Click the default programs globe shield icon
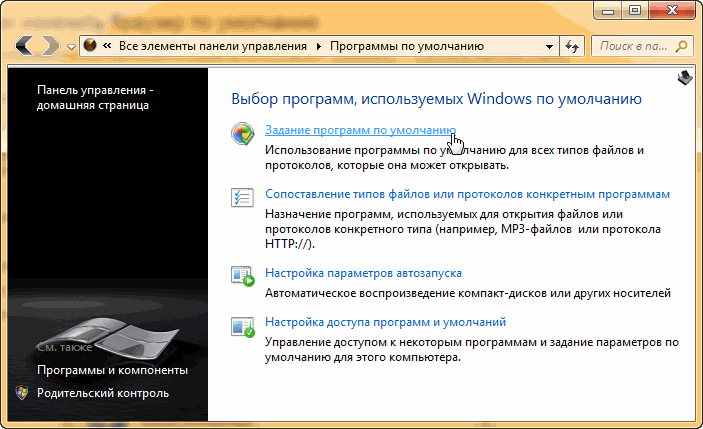The image size is (703, 429). tap(243, 134)
